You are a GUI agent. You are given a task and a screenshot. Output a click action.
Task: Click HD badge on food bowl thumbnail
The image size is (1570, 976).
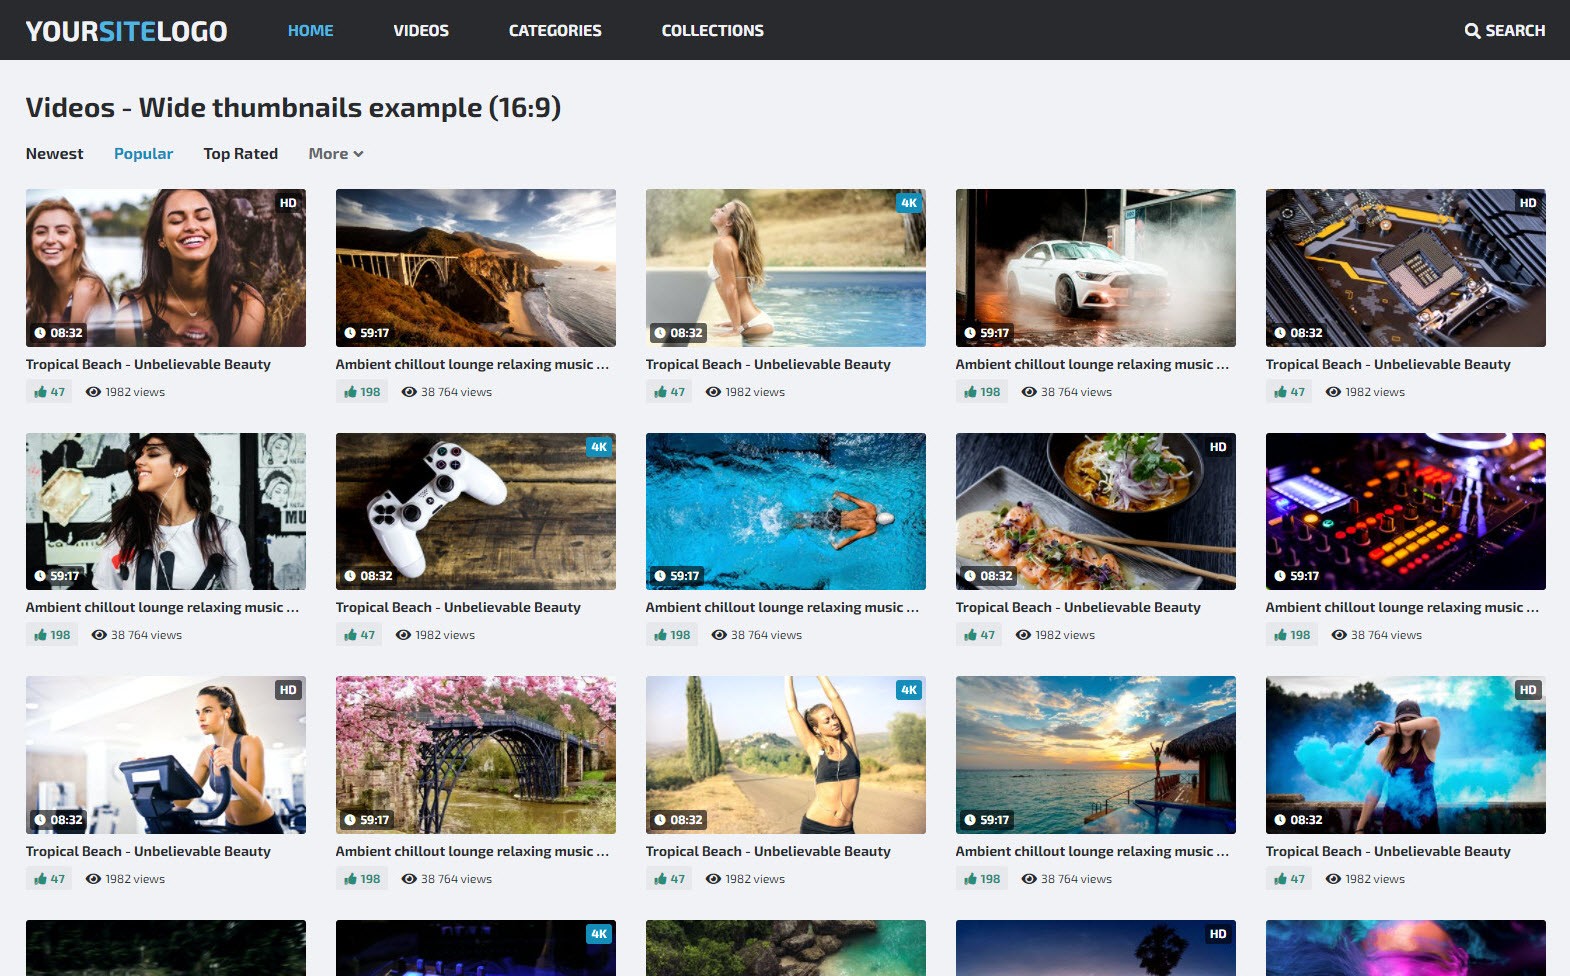1218,447
